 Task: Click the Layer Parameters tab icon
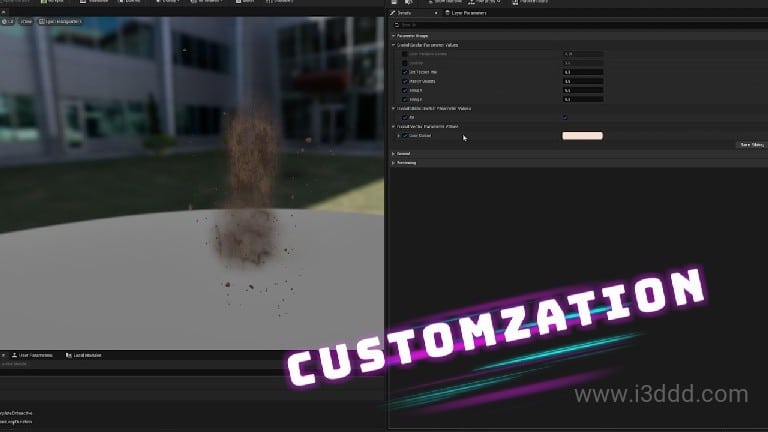point(447,13)
